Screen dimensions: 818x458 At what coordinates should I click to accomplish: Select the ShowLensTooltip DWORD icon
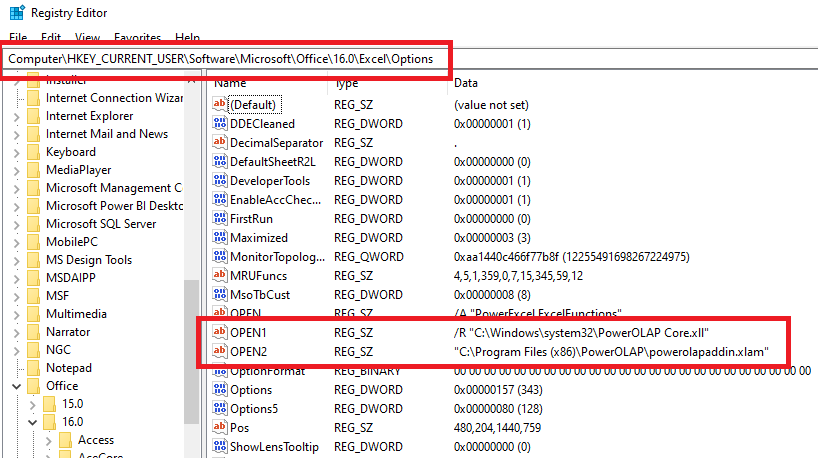pos(220,446)
